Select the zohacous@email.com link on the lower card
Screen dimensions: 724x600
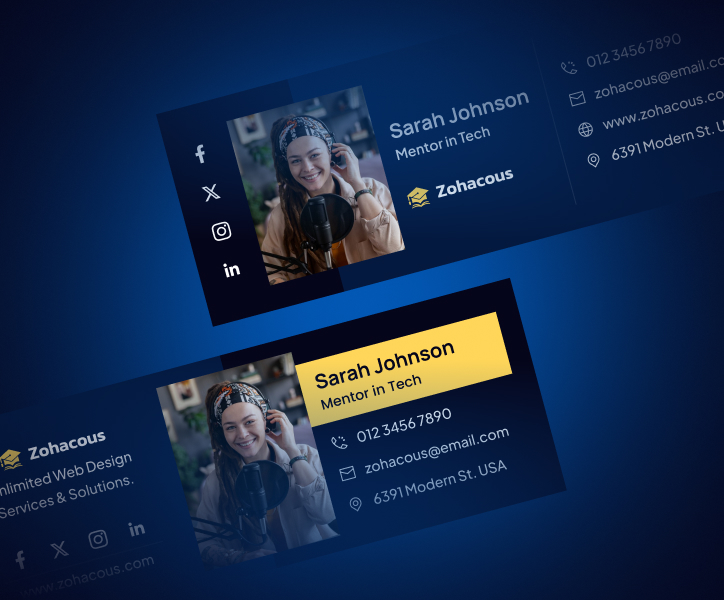(x=437, y=450)
